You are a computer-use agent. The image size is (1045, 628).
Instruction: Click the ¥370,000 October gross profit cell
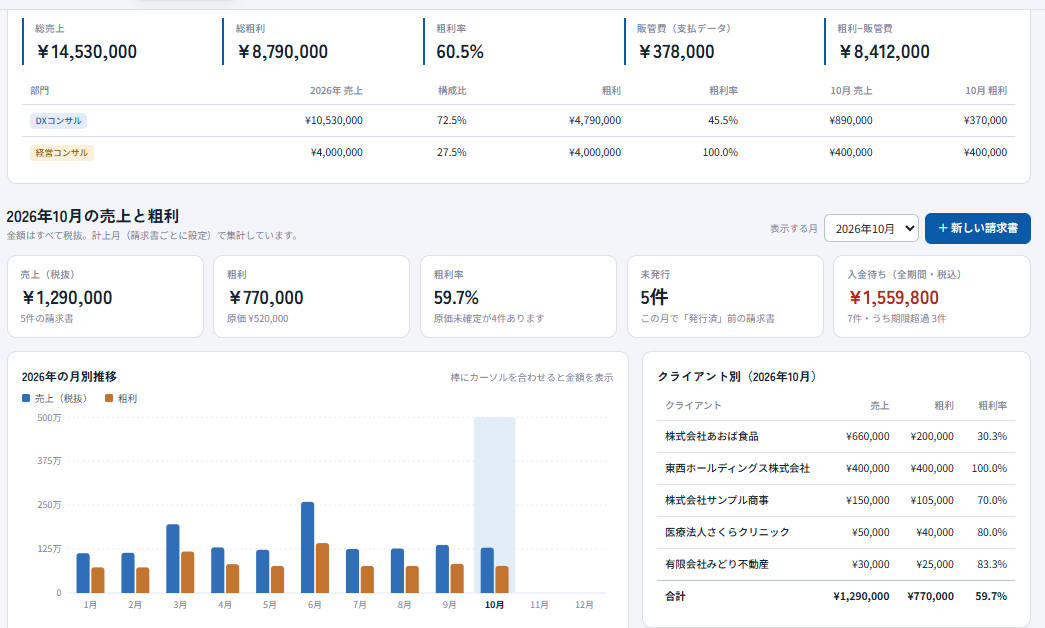[x=985, y=121]
